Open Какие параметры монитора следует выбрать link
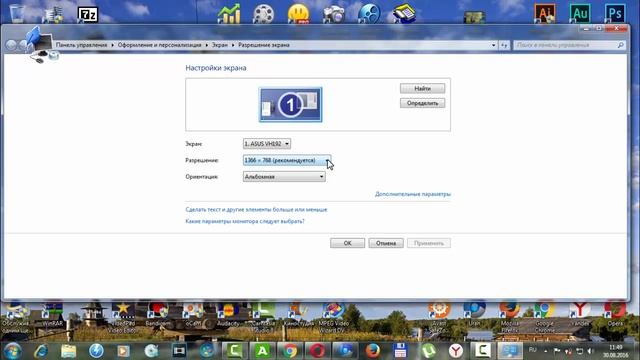Screen dimensions: 640x360 tap(245, 222)
